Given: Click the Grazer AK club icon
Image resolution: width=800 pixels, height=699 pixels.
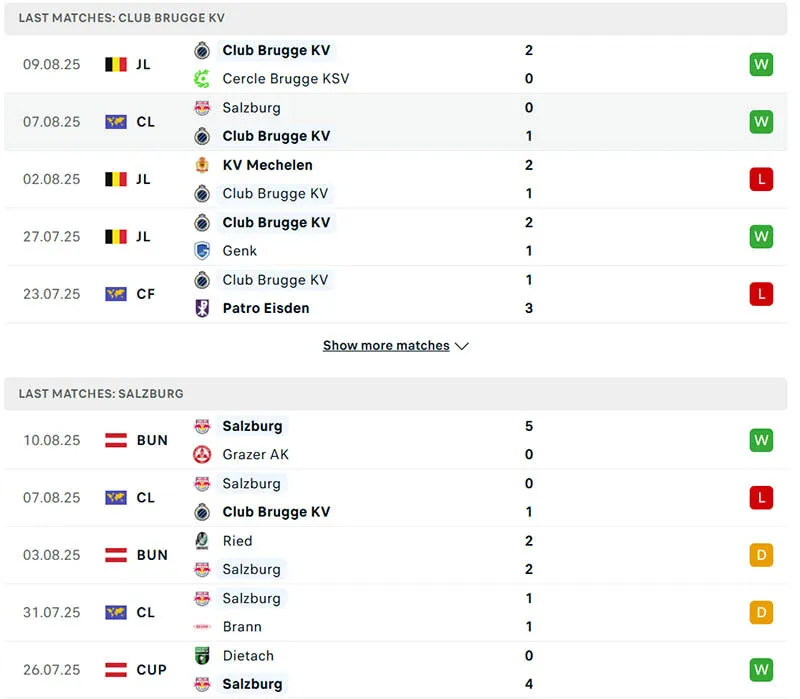Looking at the screenshot, I should 205,454.
